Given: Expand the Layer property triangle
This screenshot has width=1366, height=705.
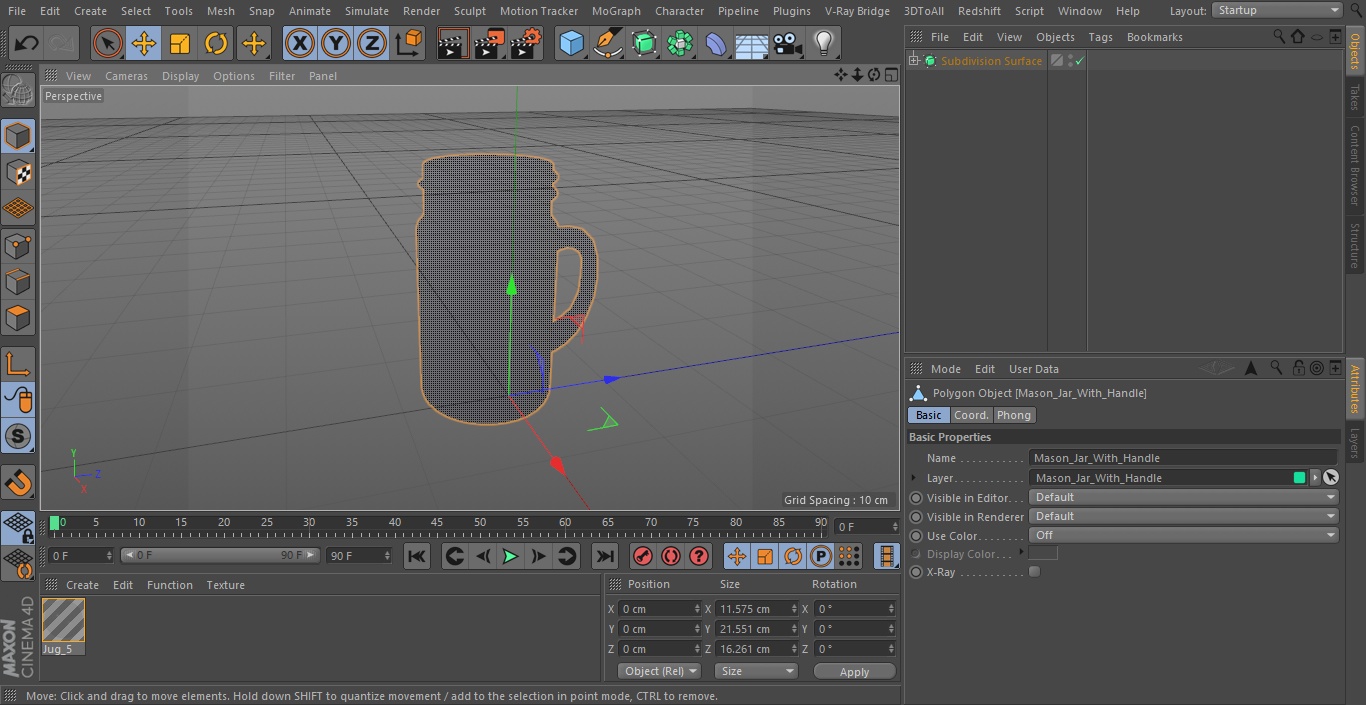Looking at the screenshot, I should 914,478.
